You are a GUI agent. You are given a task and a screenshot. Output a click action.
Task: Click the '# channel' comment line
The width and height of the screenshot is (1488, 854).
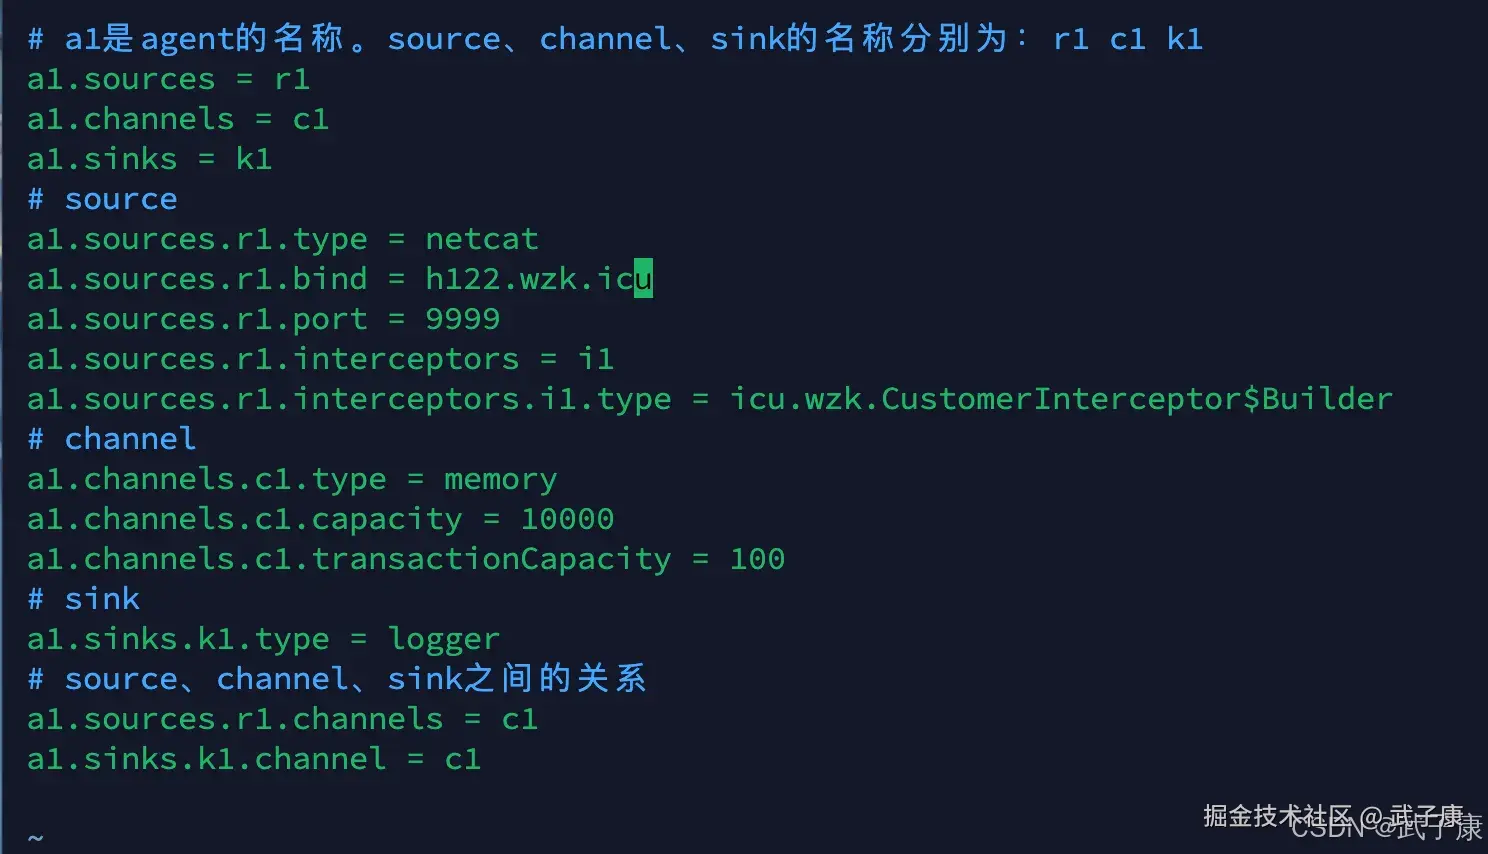tap(111, 439)
